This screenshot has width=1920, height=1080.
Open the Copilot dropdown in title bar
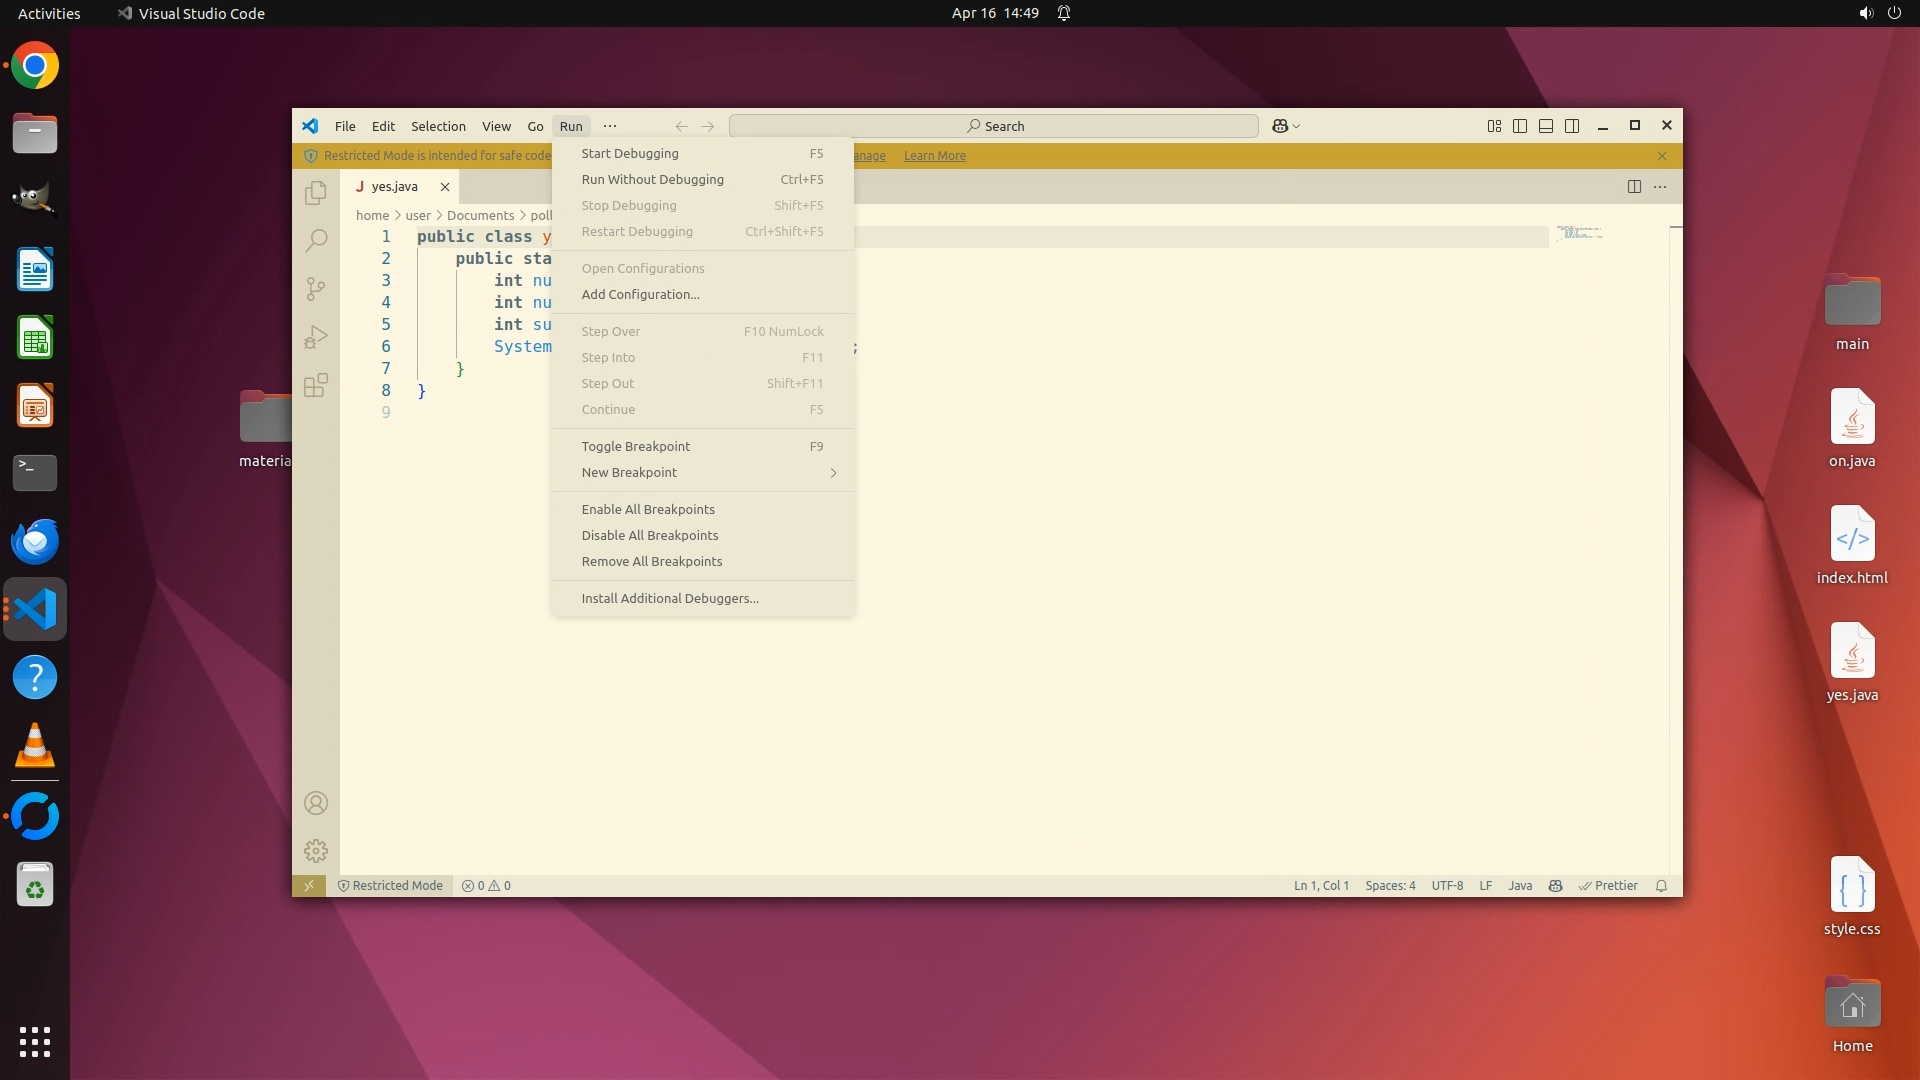click(x=1286, y=126)
